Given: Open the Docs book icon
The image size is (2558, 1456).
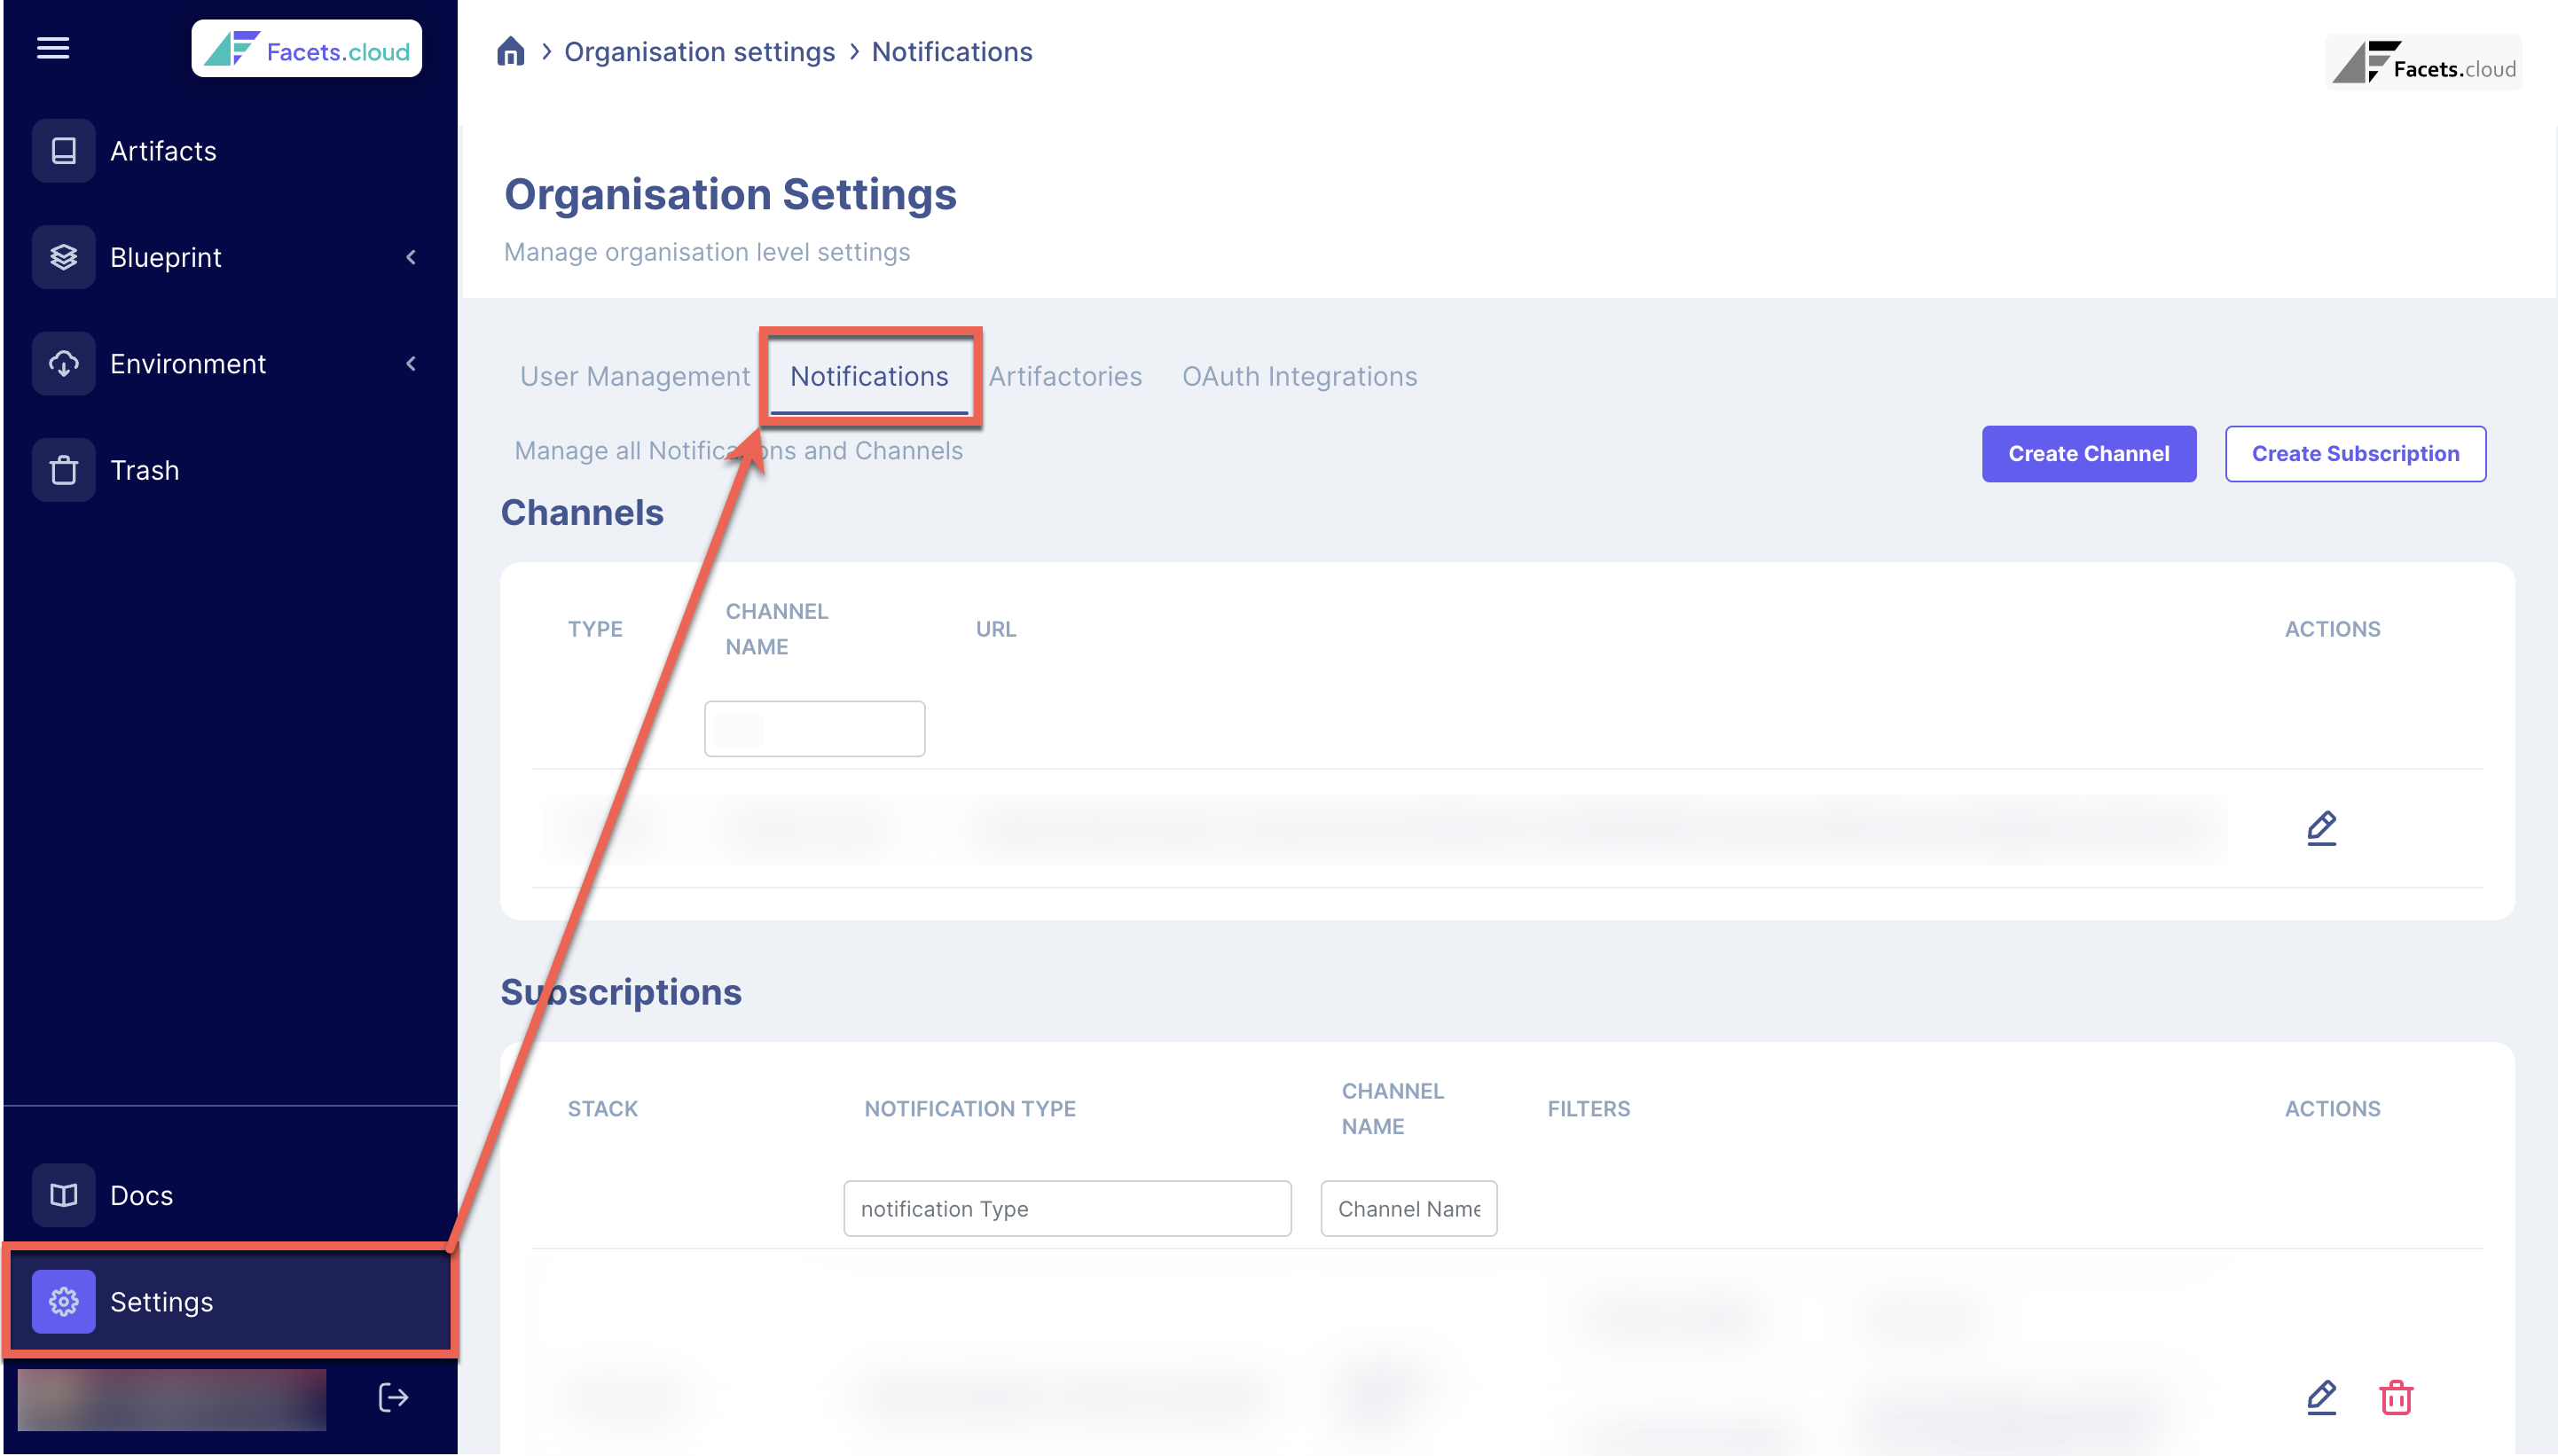Looking at the screenshot, I should pos(64,1195).
